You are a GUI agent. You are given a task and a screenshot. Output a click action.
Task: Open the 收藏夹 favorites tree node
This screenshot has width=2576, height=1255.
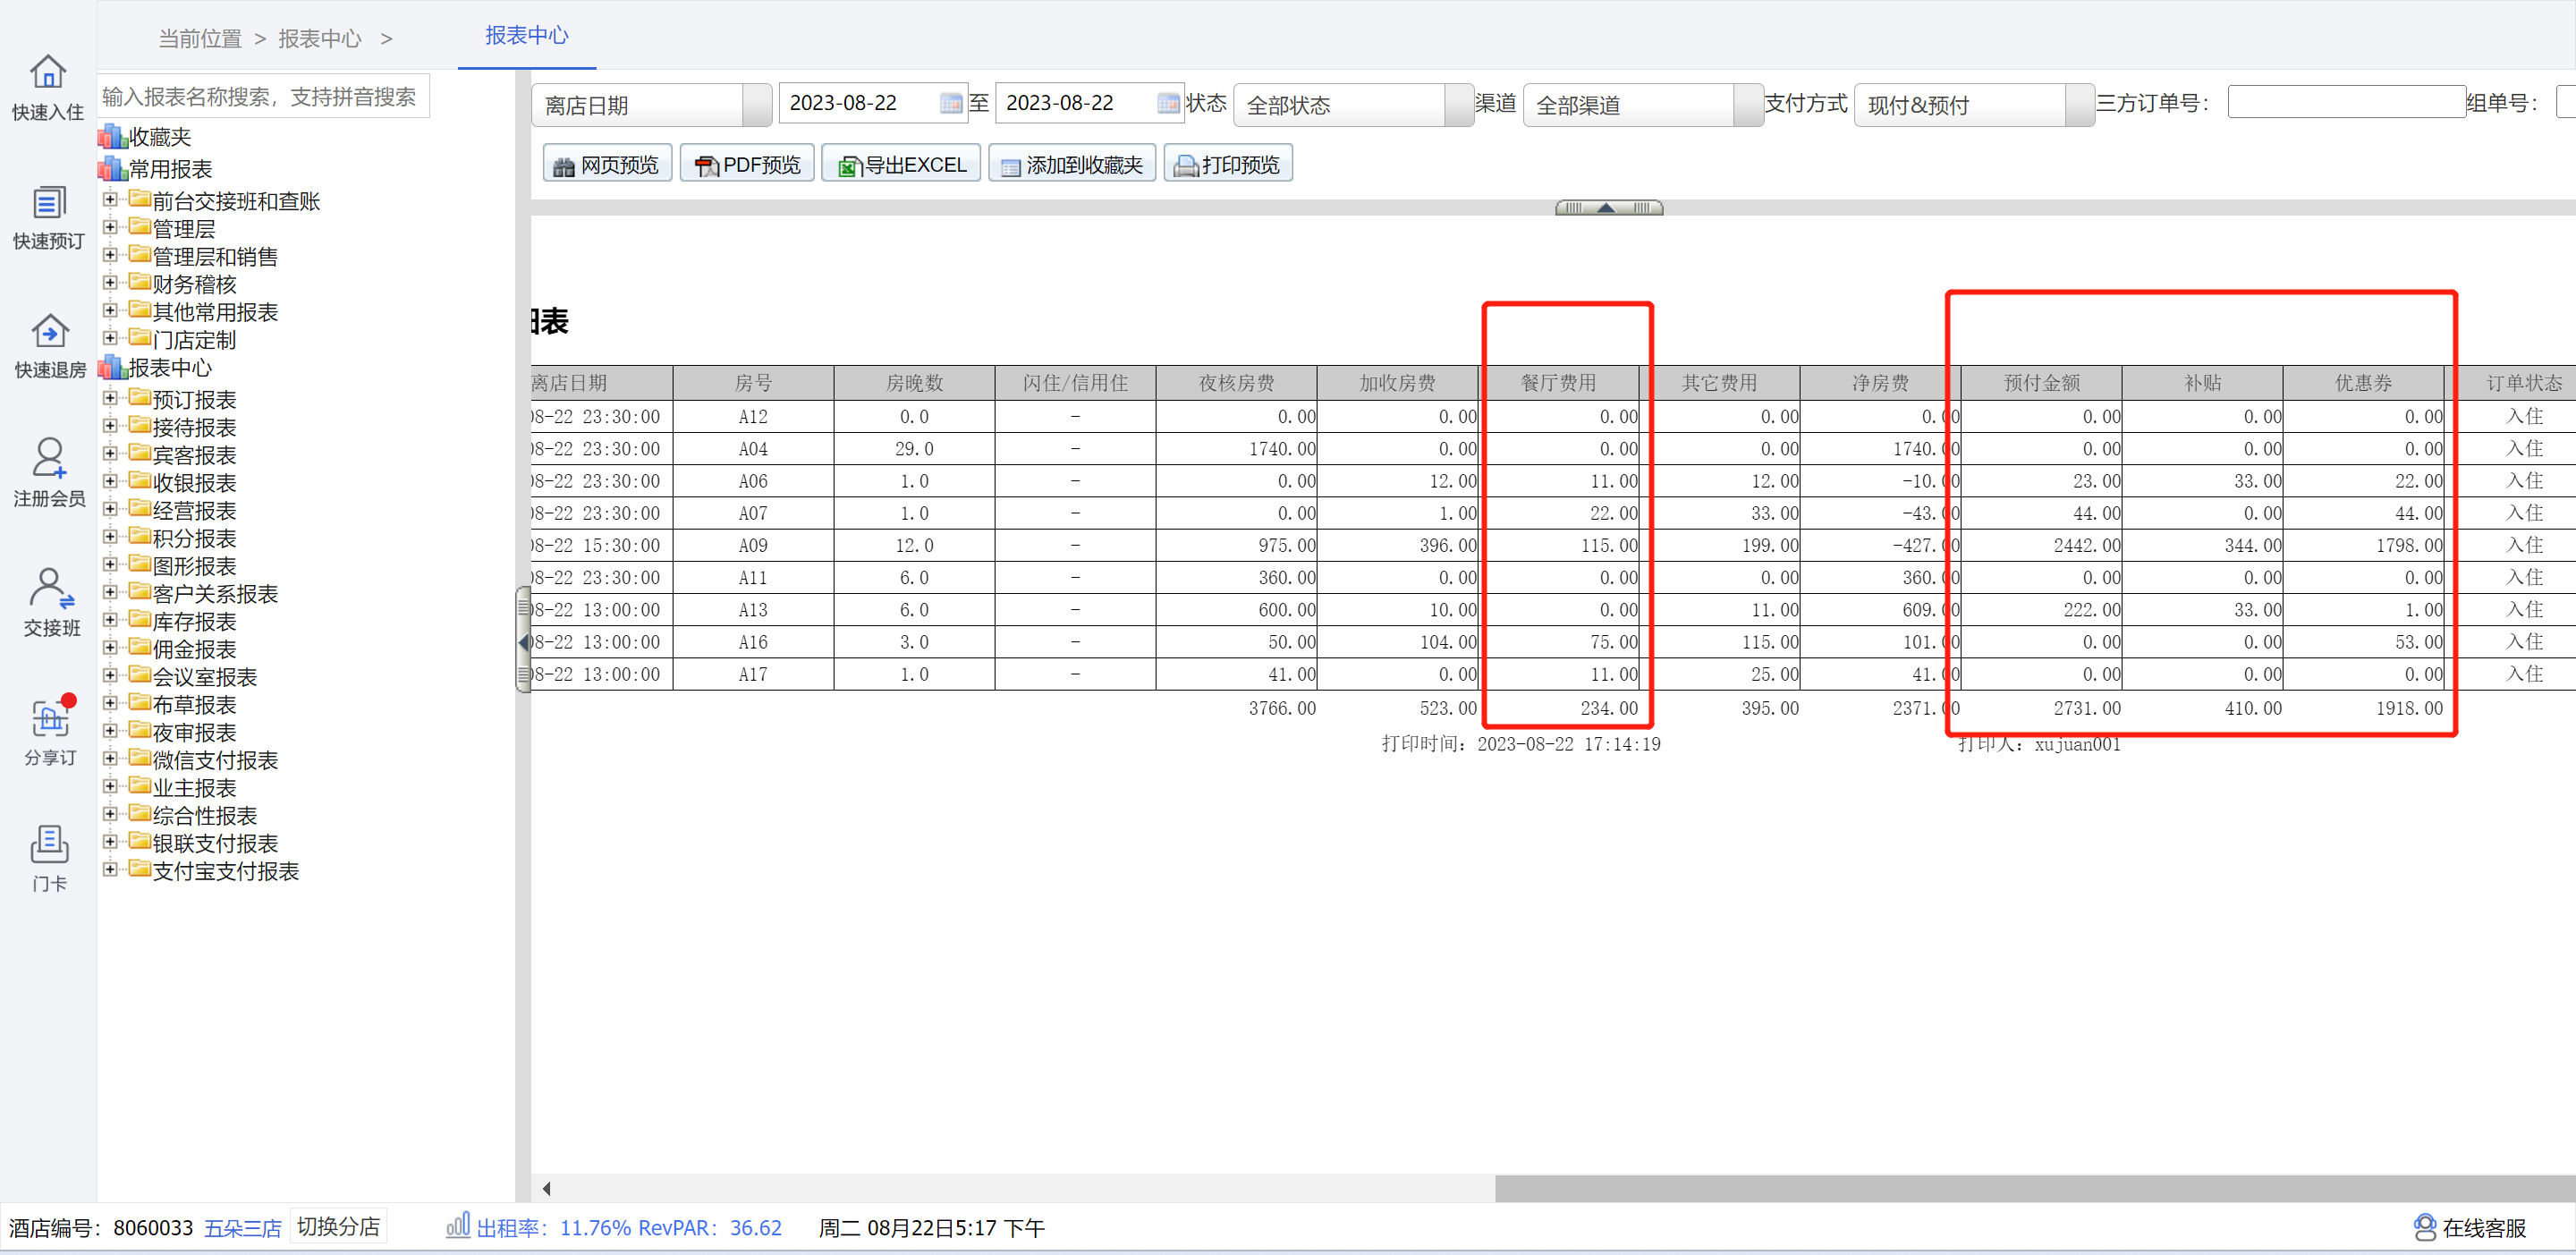pos(159,137)
